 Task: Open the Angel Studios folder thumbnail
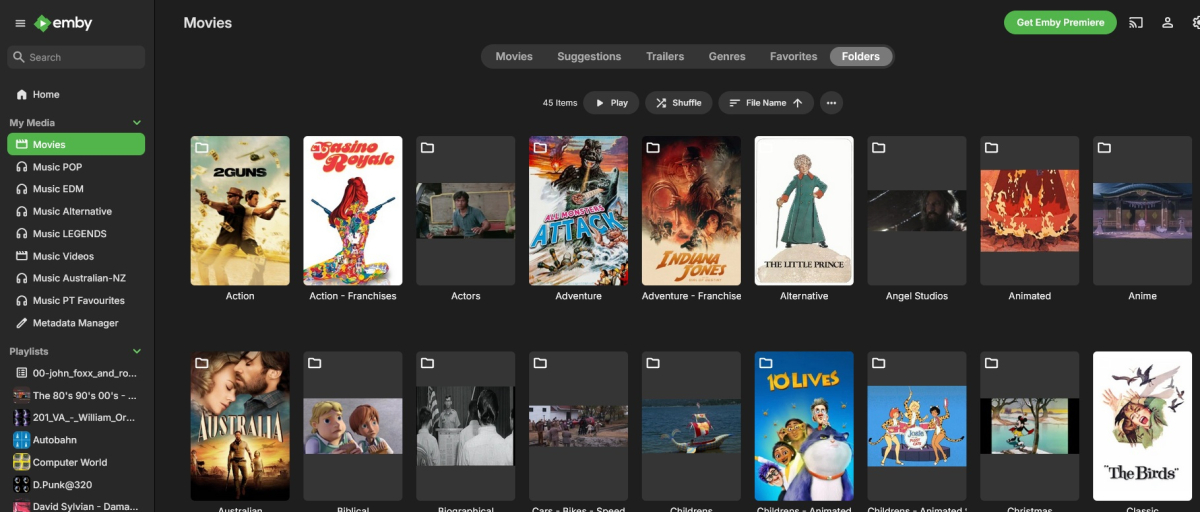tap(917, 211)
